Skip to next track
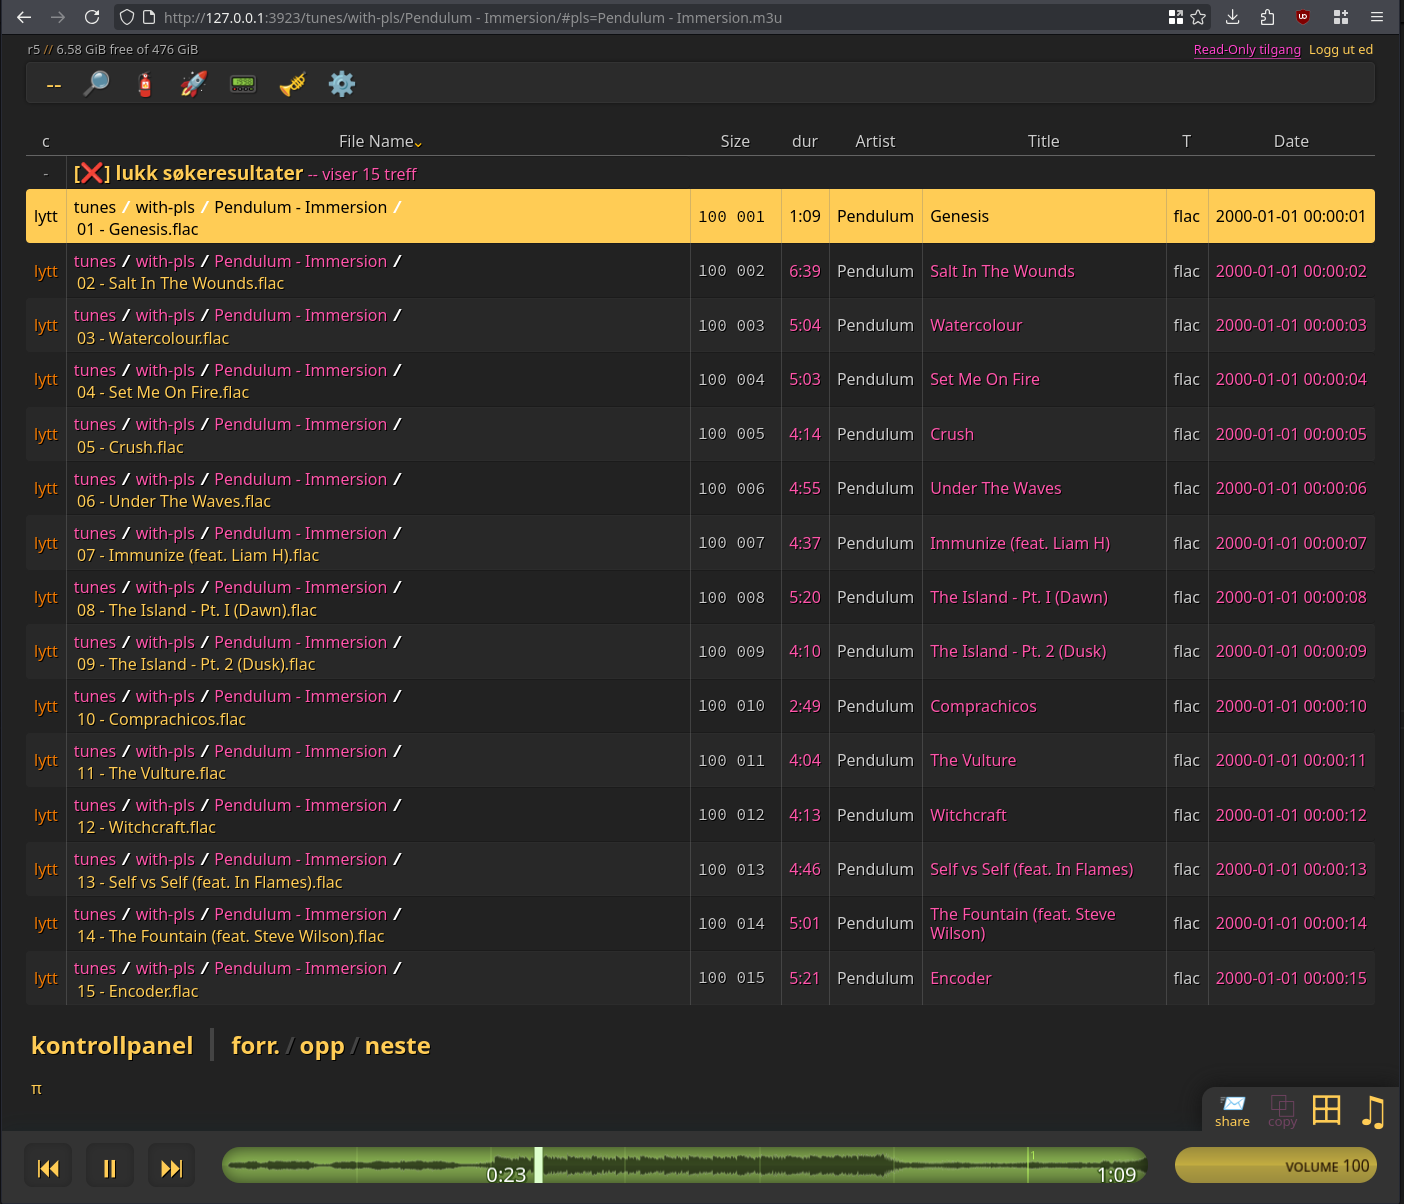Image resolution: width=1404 pixels, height=1204 pixels. [172, 1168]
